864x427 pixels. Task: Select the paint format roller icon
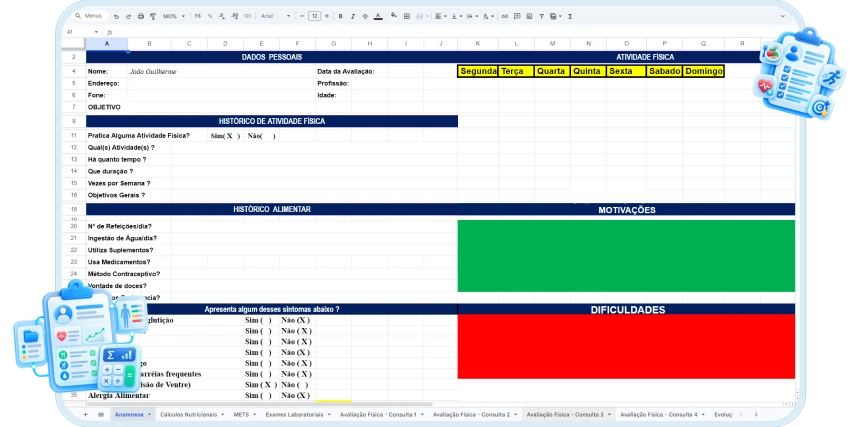(153, 17)
